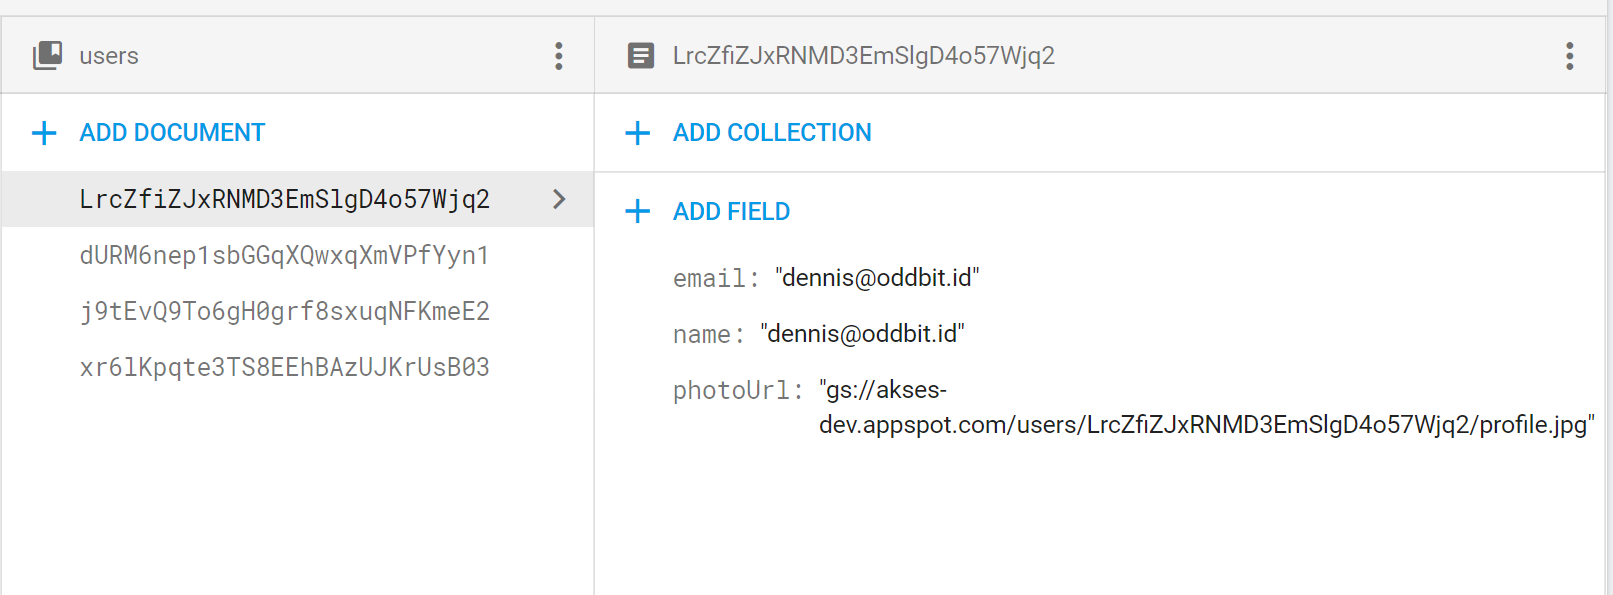Click the users collection title
1613x595 pixels.
point(109,56)
